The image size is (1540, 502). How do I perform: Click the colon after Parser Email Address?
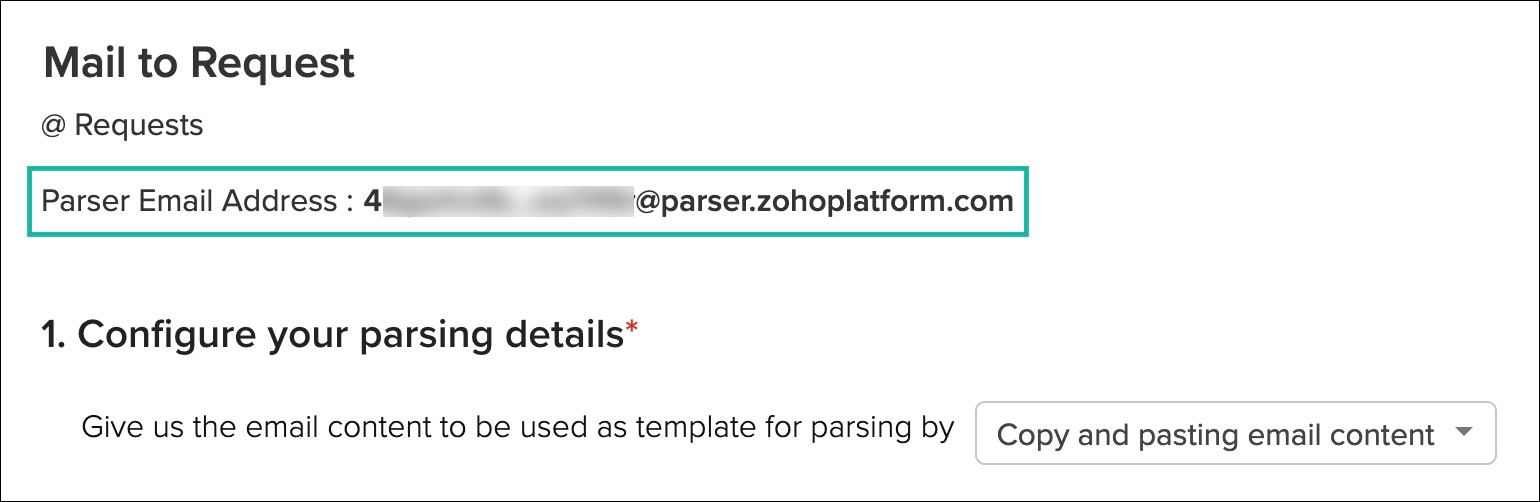point(348,202)
